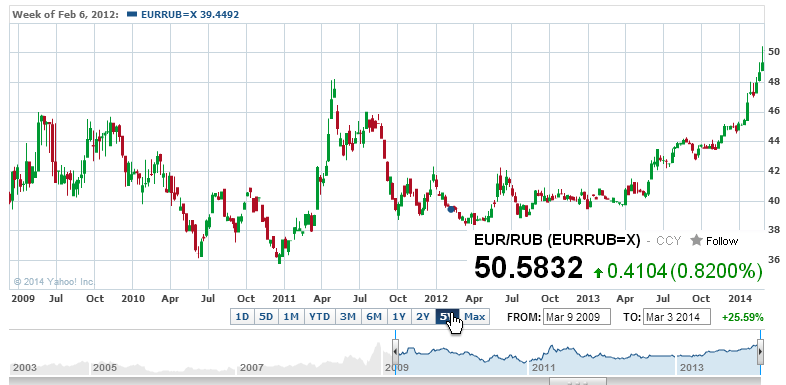Select the 3M range button

coord(348,317)
